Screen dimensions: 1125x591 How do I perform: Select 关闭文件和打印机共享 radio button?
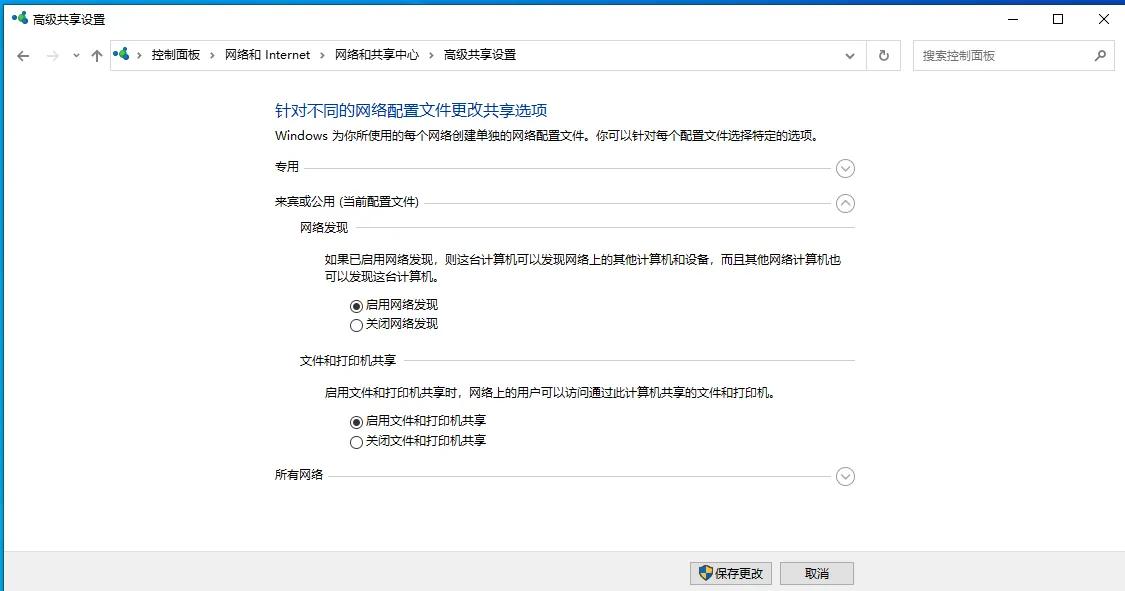[x=356, y=441]
